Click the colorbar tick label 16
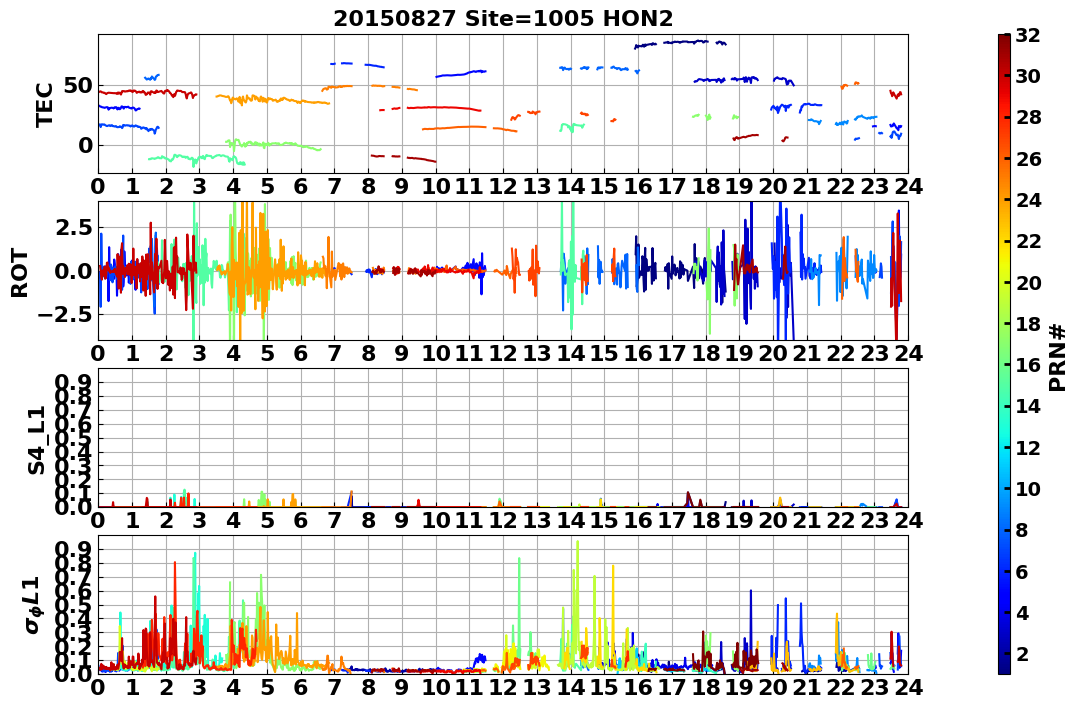The width and height of the screenshot is (1077, 709). click(x=1028, y=365)
